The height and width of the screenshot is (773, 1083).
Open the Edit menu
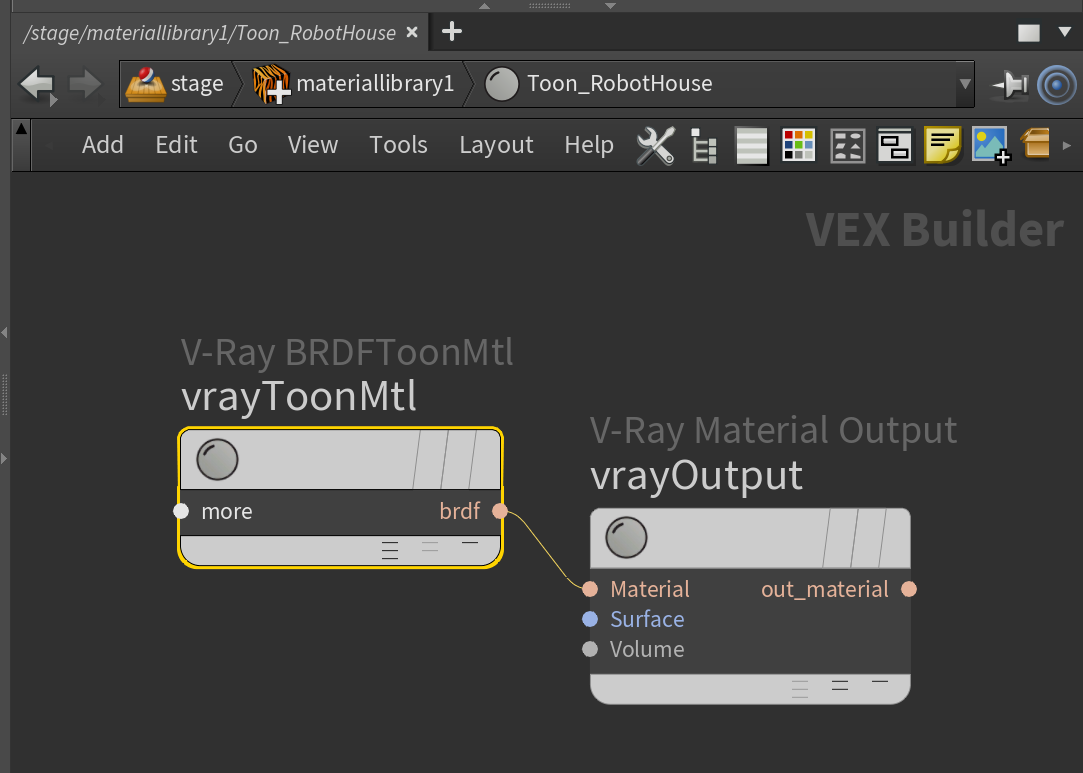tap(176, 145)
